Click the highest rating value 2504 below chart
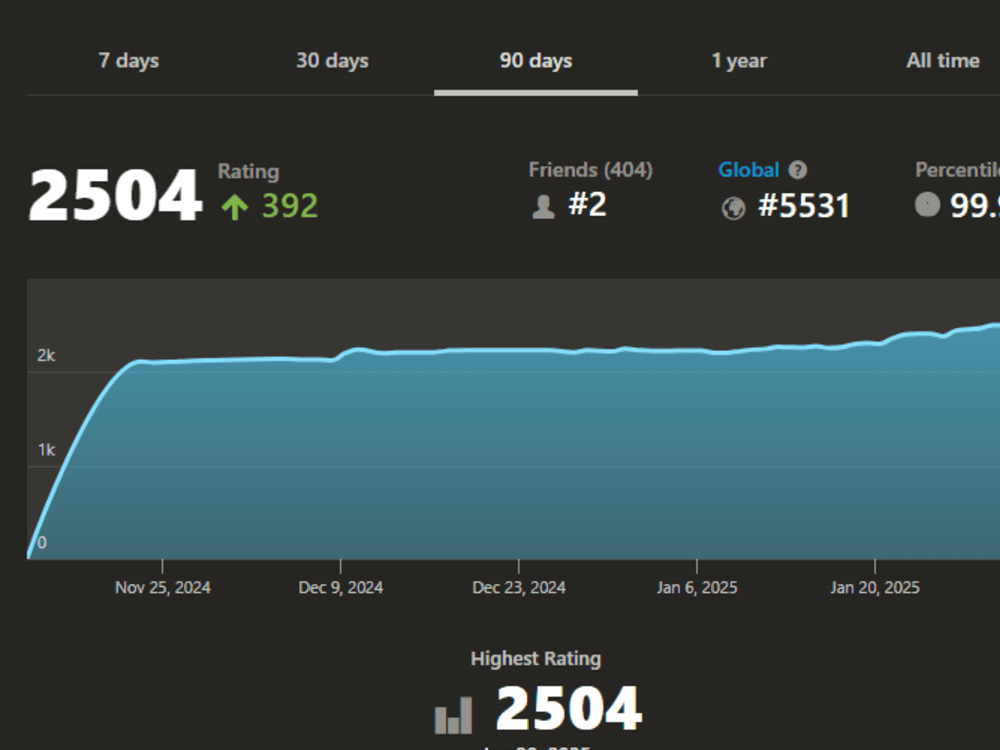The height and width of the screenshot is (750, 1000). click(x=570, y=708)
